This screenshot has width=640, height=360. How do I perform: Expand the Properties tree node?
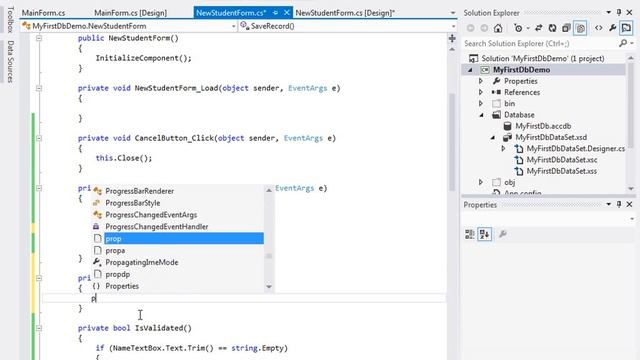pos(481,81)
